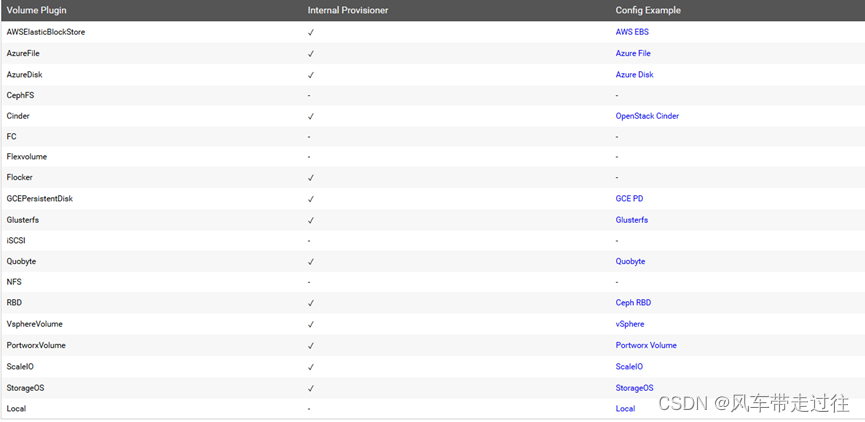865x422 pixels.
Task: Select the iSCSI plugin name
Action: [x=16, y=241]
